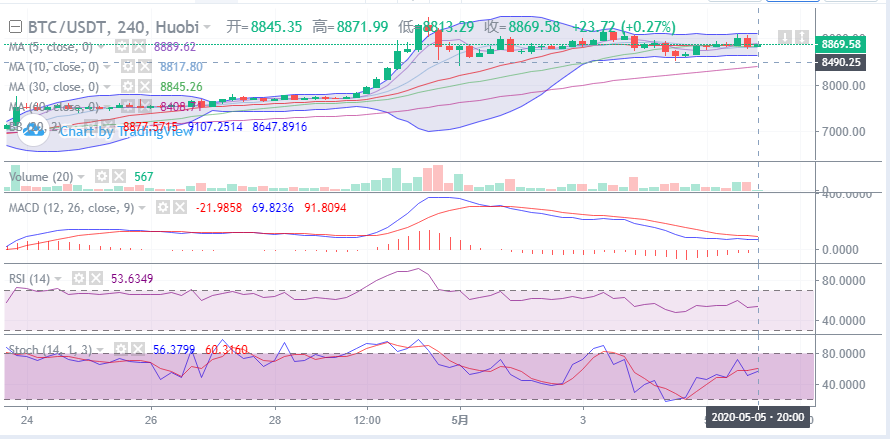
Task: Click the green 8869.58 current price label
Action: pyautogui.click(x=839, y=44)
